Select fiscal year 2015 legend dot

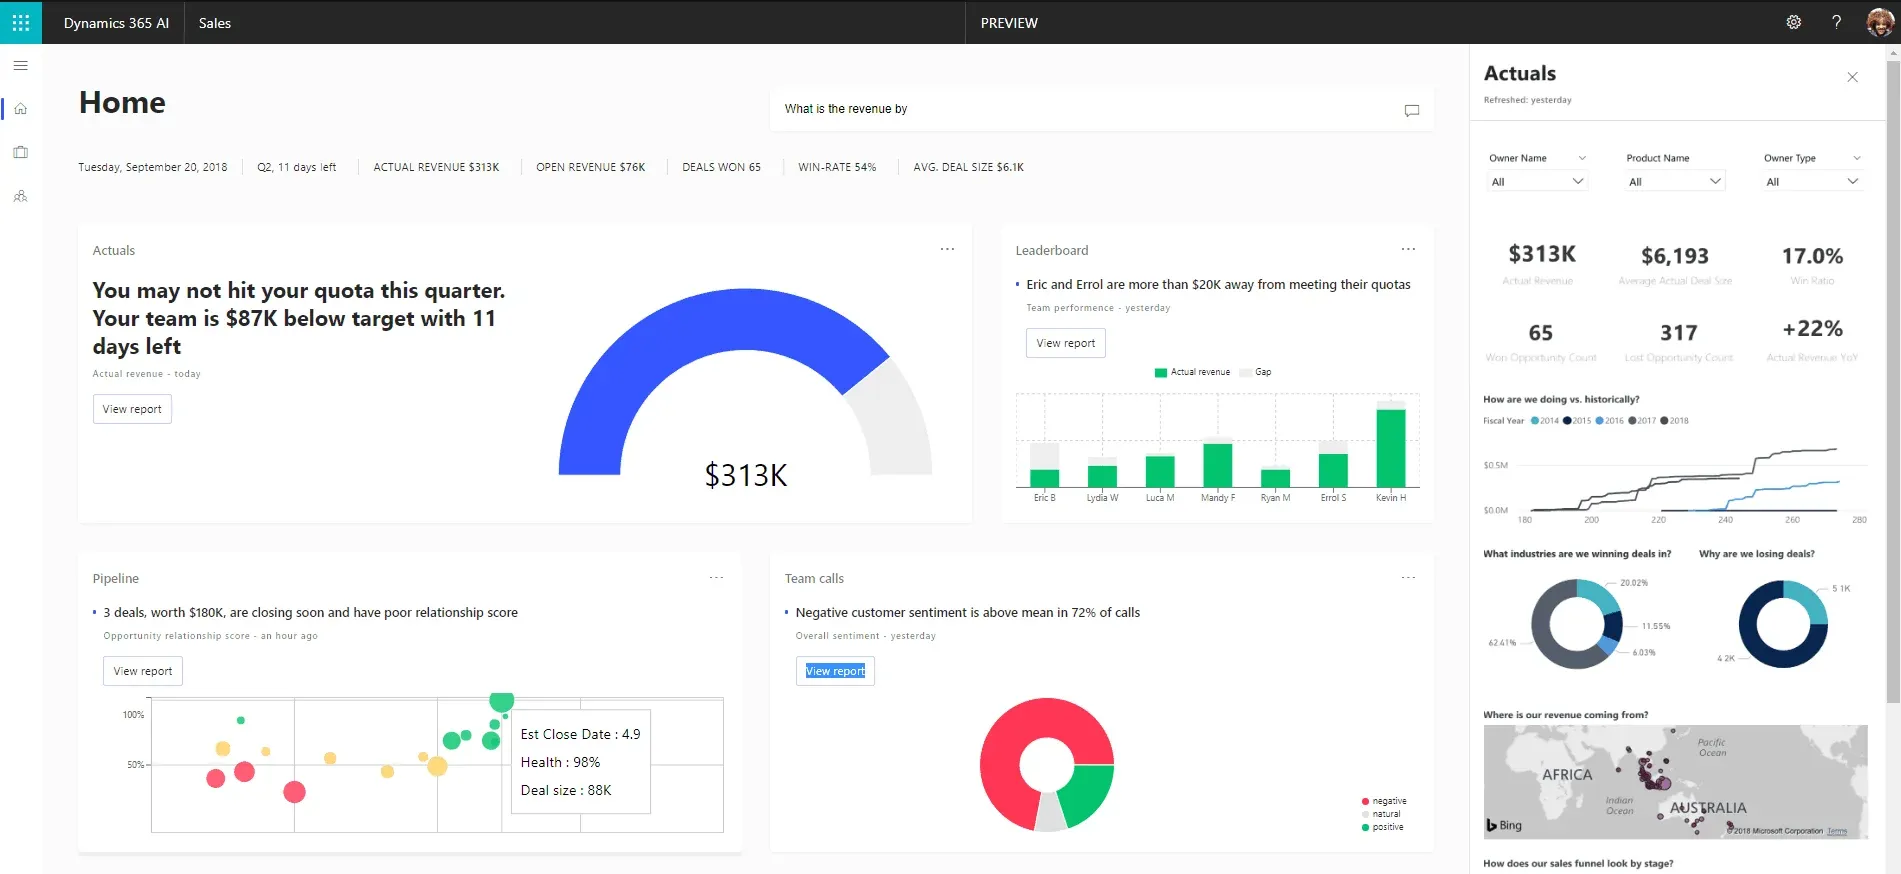coord(1567,421)
